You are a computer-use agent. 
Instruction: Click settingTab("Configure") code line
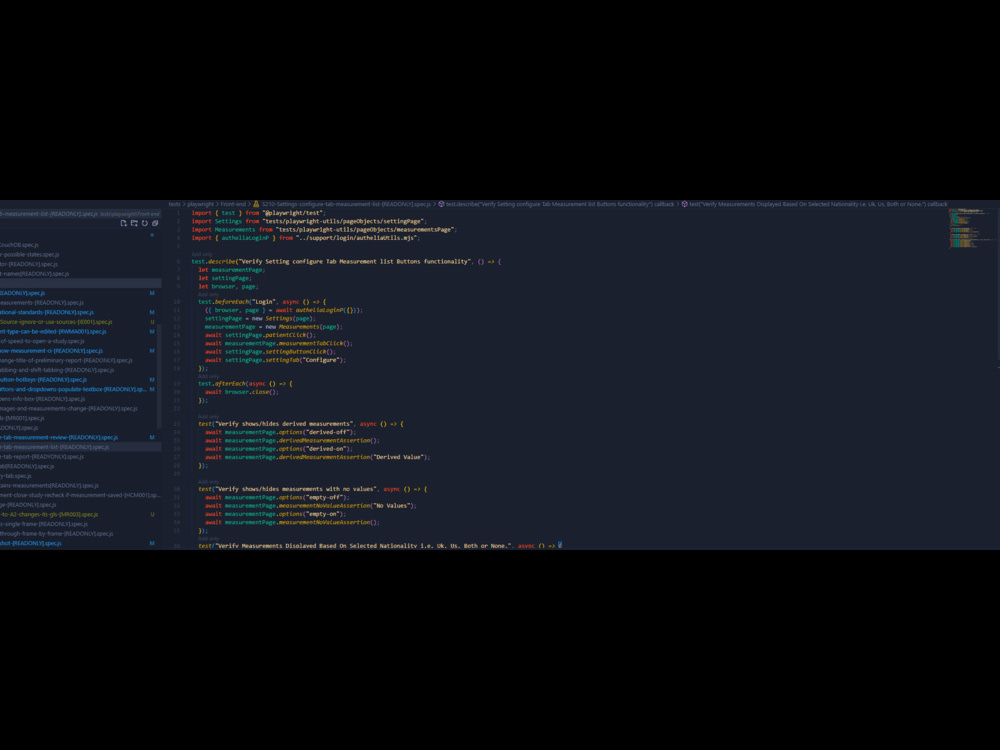276,360
